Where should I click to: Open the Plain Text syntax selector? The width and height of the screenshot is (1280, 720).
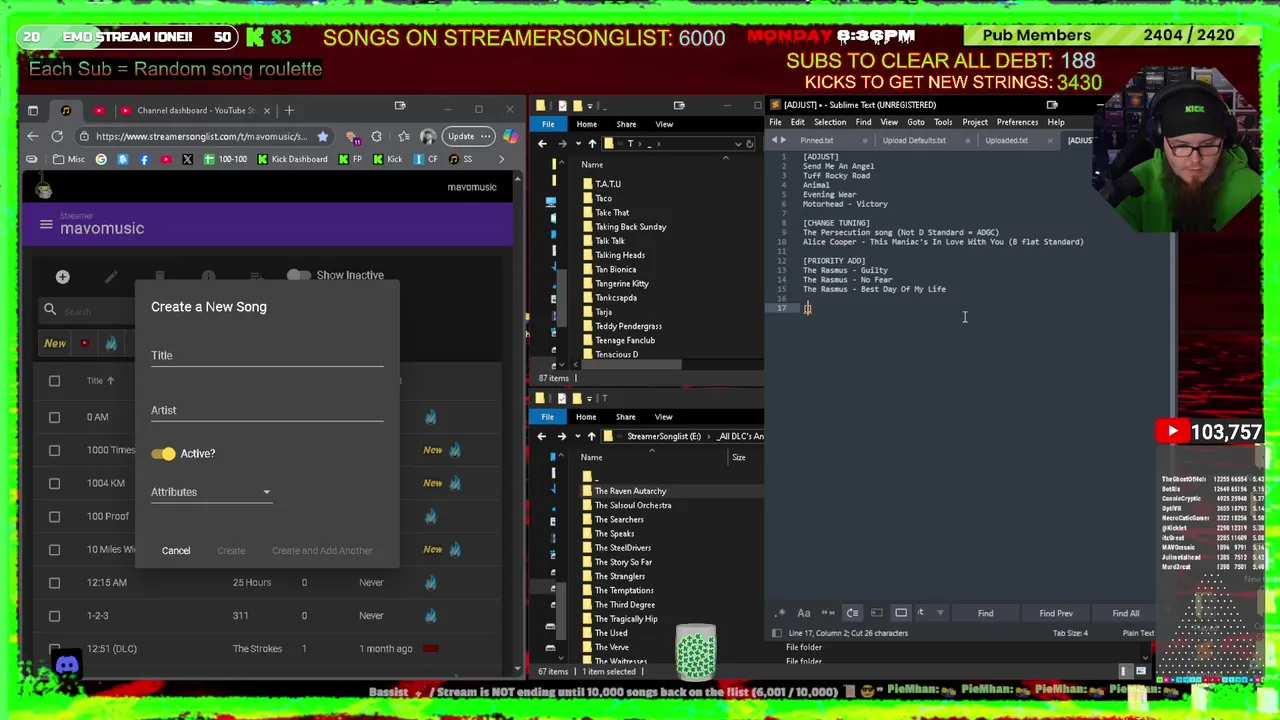pos(1138,633)
